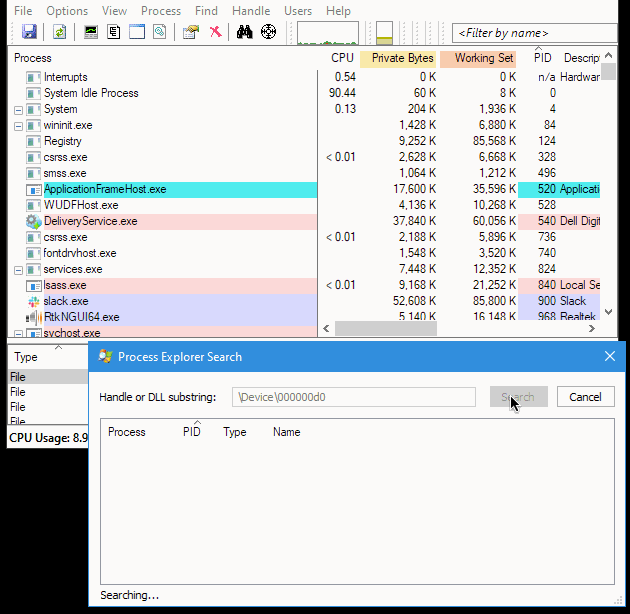Click the slack.exe process icon
Screen dimensions: 630x614
[33, 301]
